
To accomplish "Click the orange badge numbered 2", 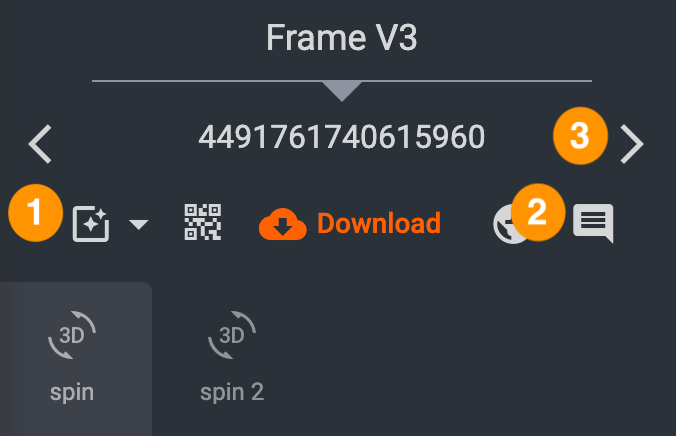I will click(538, 212).
